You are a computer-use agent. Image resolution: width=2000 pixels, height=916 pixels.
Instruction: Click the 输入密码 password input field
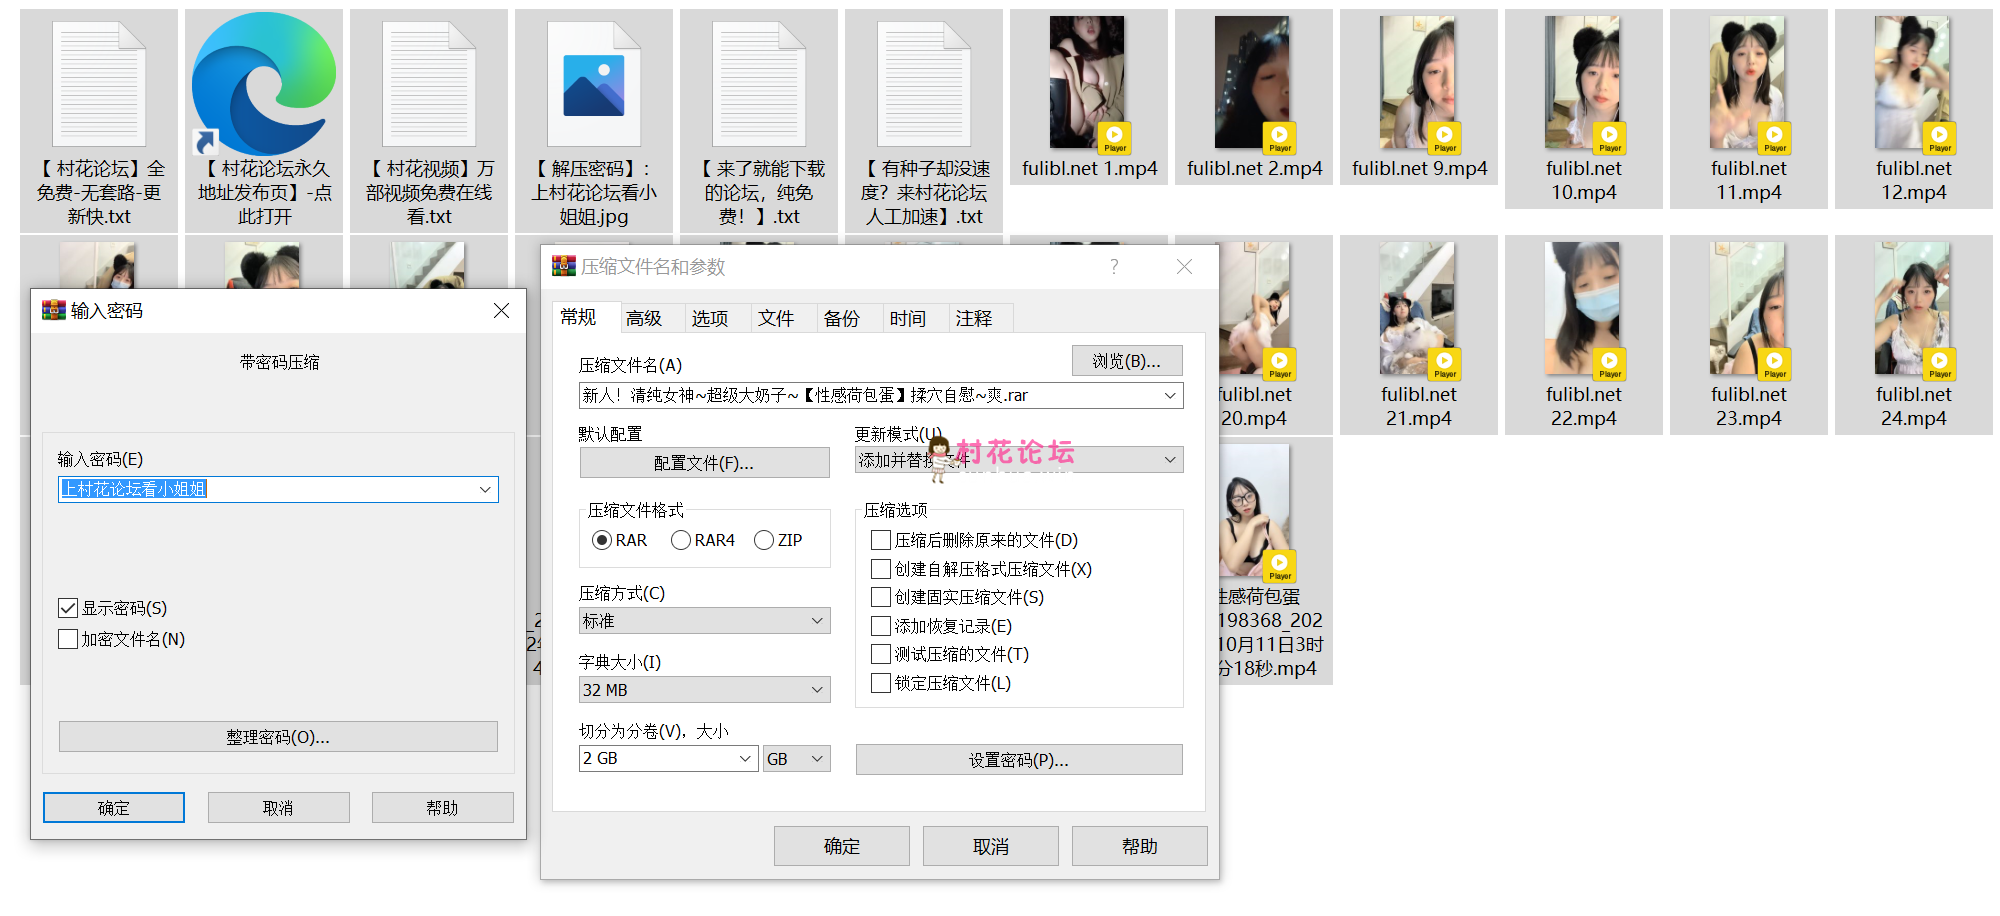tap(268, 489)
